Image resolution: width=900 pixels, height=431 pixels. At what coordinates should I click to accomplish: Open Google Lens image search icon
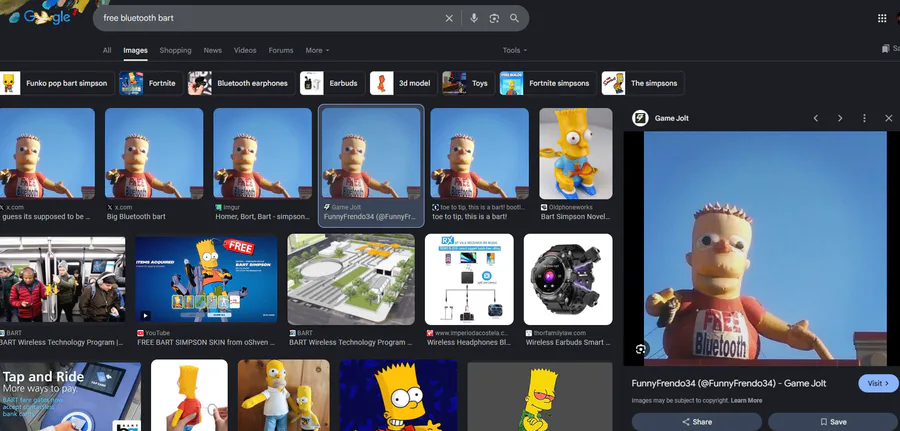pos(494,18)
